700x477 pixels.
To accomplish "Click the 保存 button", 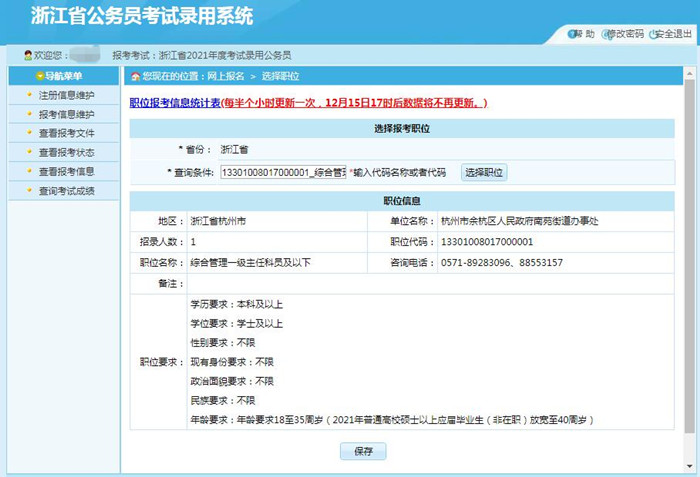I will (x=363, y=451).
